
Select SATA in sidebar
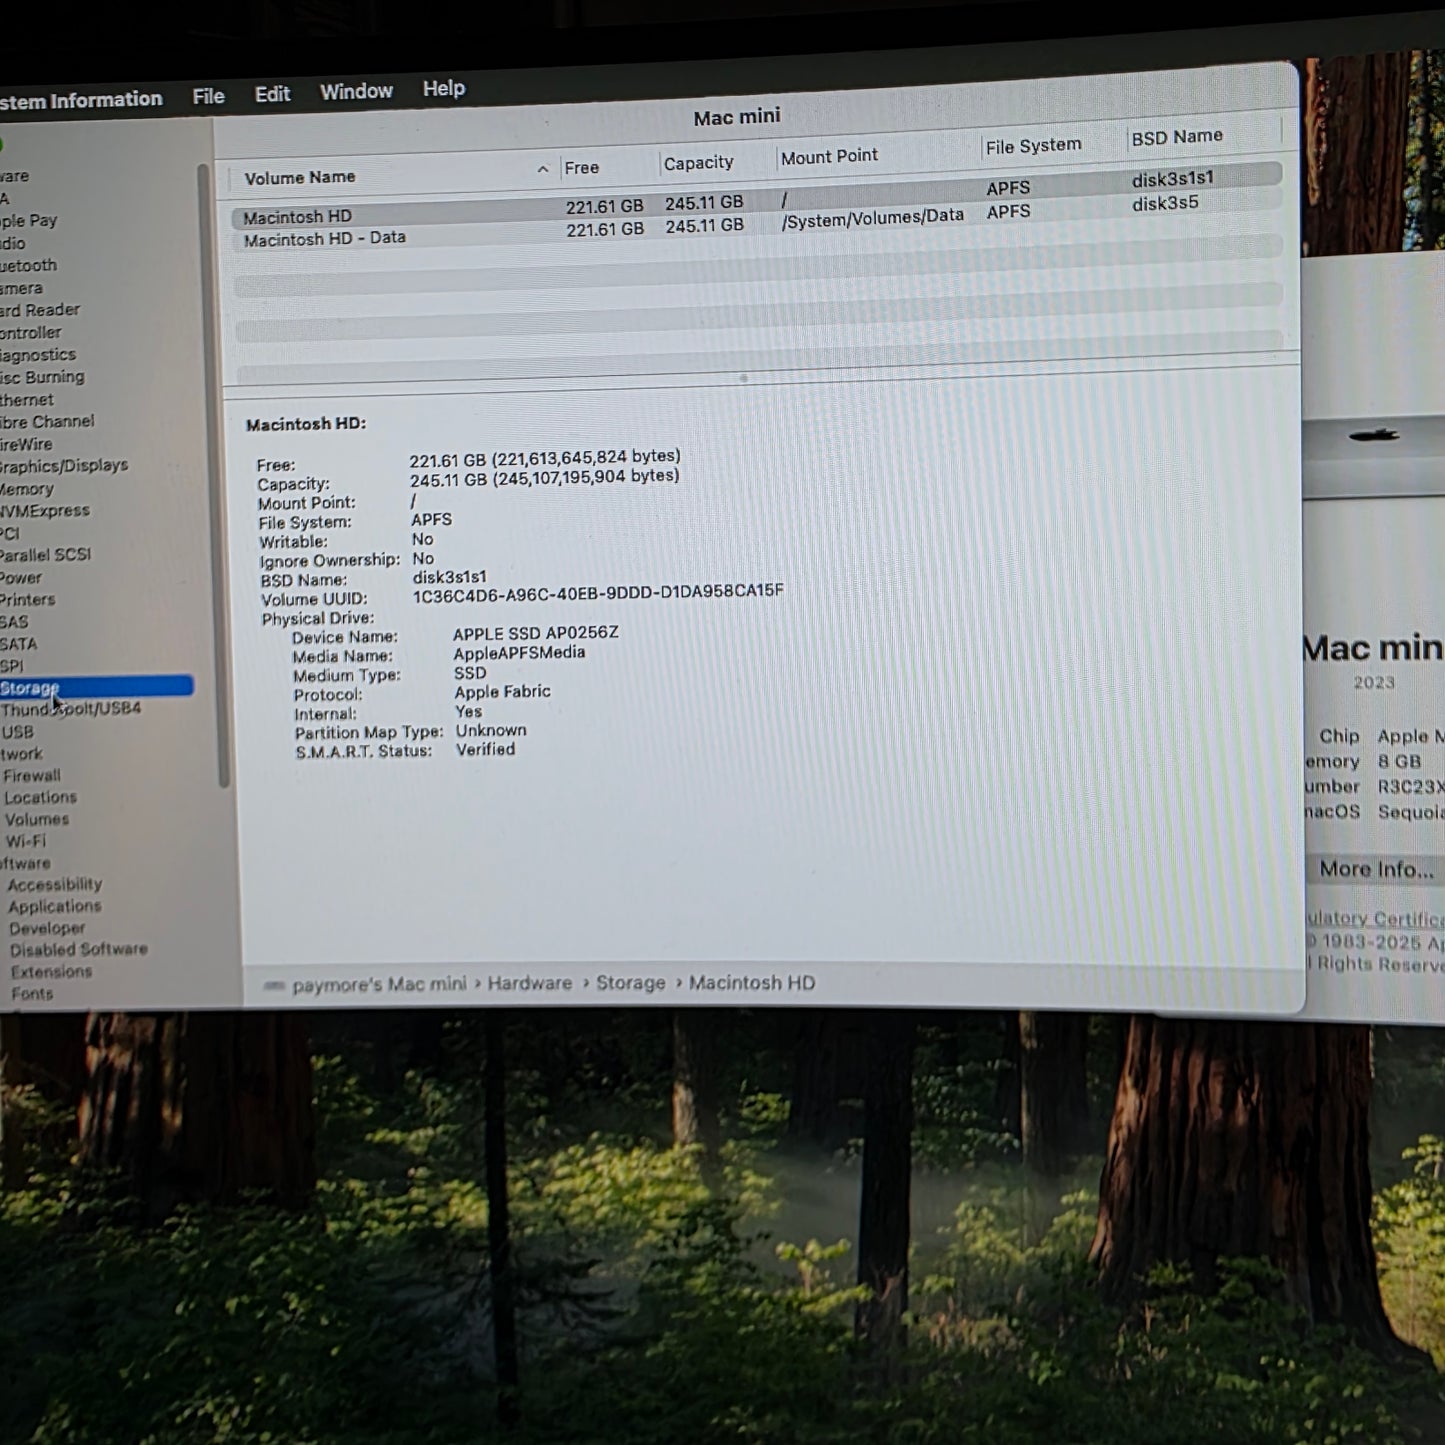(18, 643)
